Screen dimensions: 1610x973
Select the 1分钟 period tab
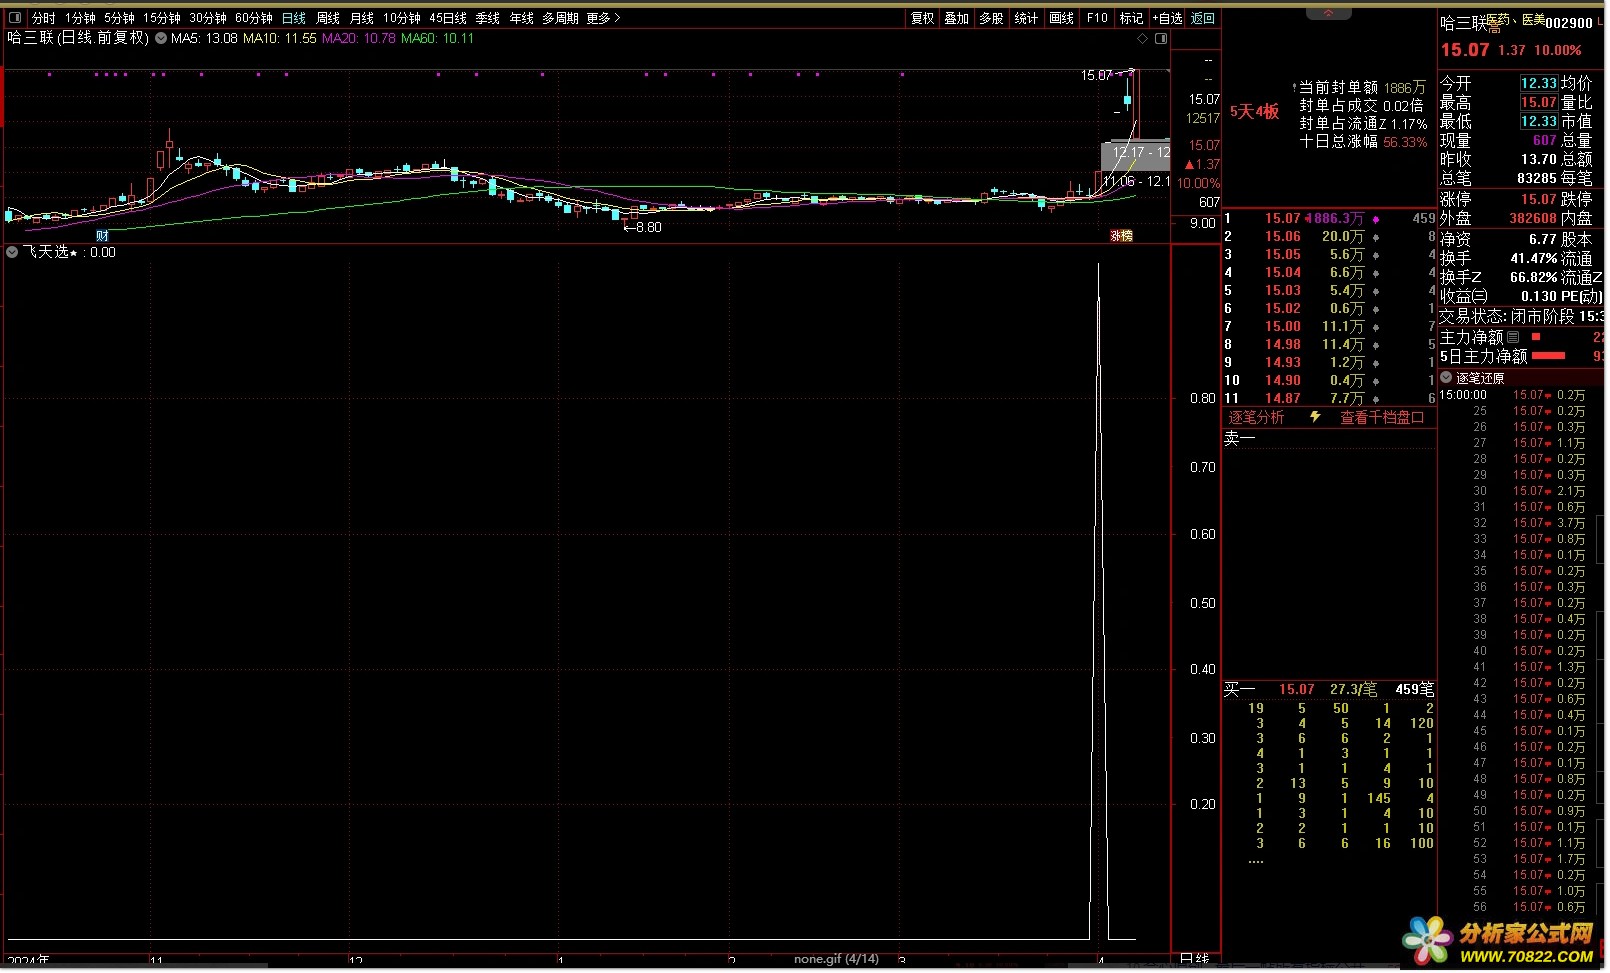point(80,18)
